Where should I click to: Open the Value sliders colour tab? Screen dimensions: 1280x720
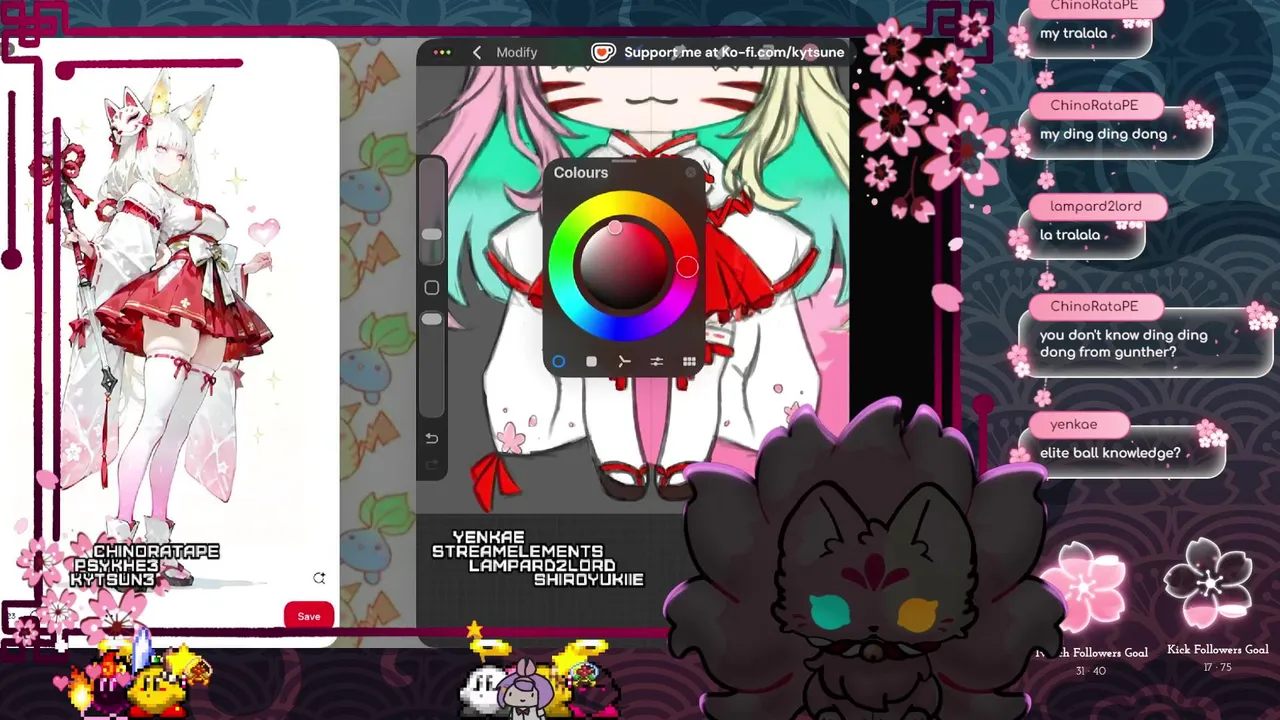coord(656,361)
